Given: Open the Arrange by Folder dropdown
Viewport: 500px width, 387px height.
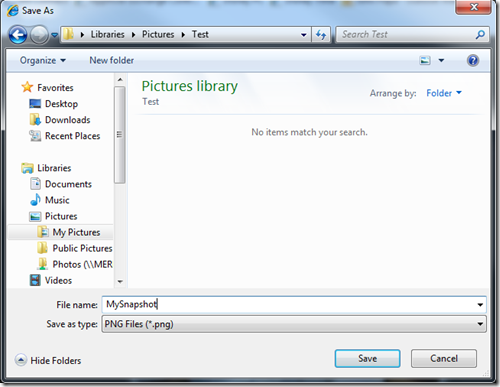Looking at the screenshot, I should pyautogui.click(x=444, y=93).
